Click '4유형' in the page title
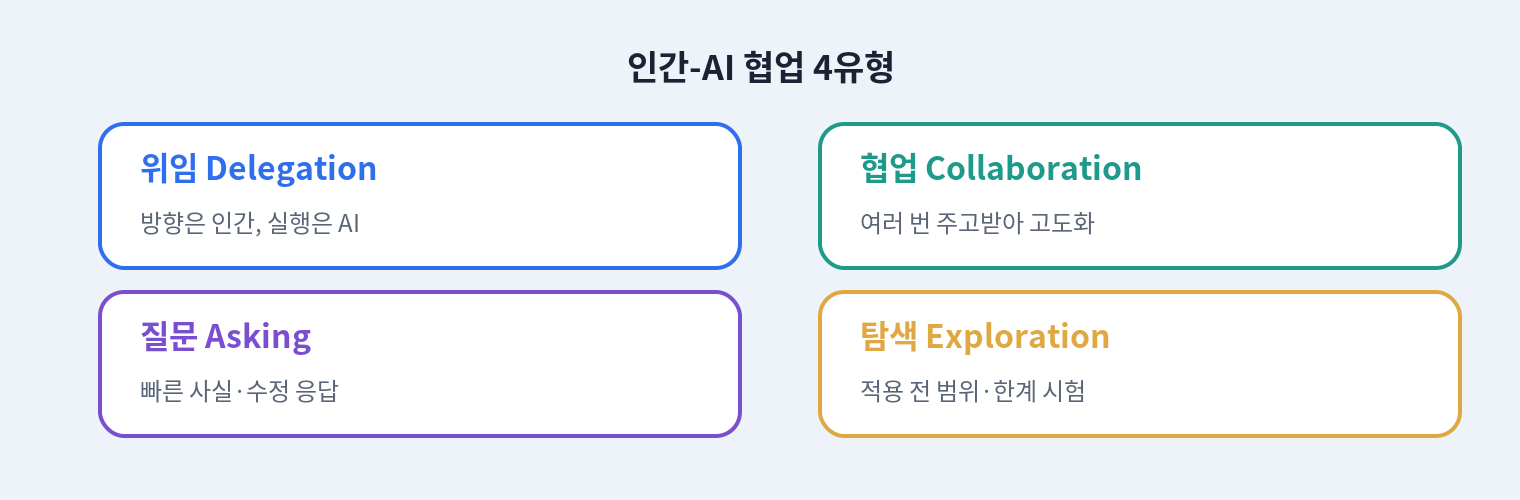Screen dimensions: 1520x500 [853, 68]
